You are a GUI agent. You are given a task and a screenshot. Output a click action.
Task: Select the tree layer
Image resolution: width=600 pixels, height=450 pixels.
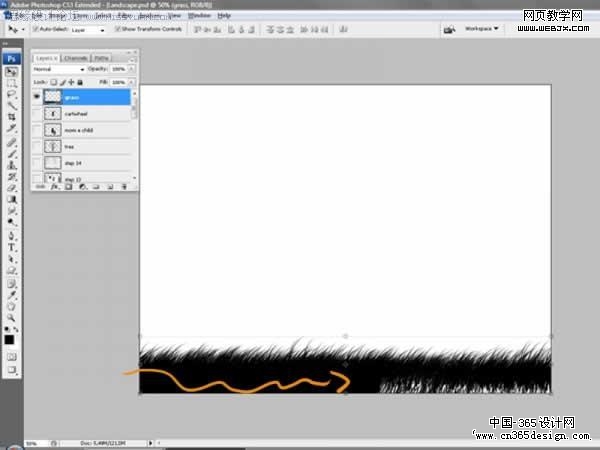click(86, 147)
